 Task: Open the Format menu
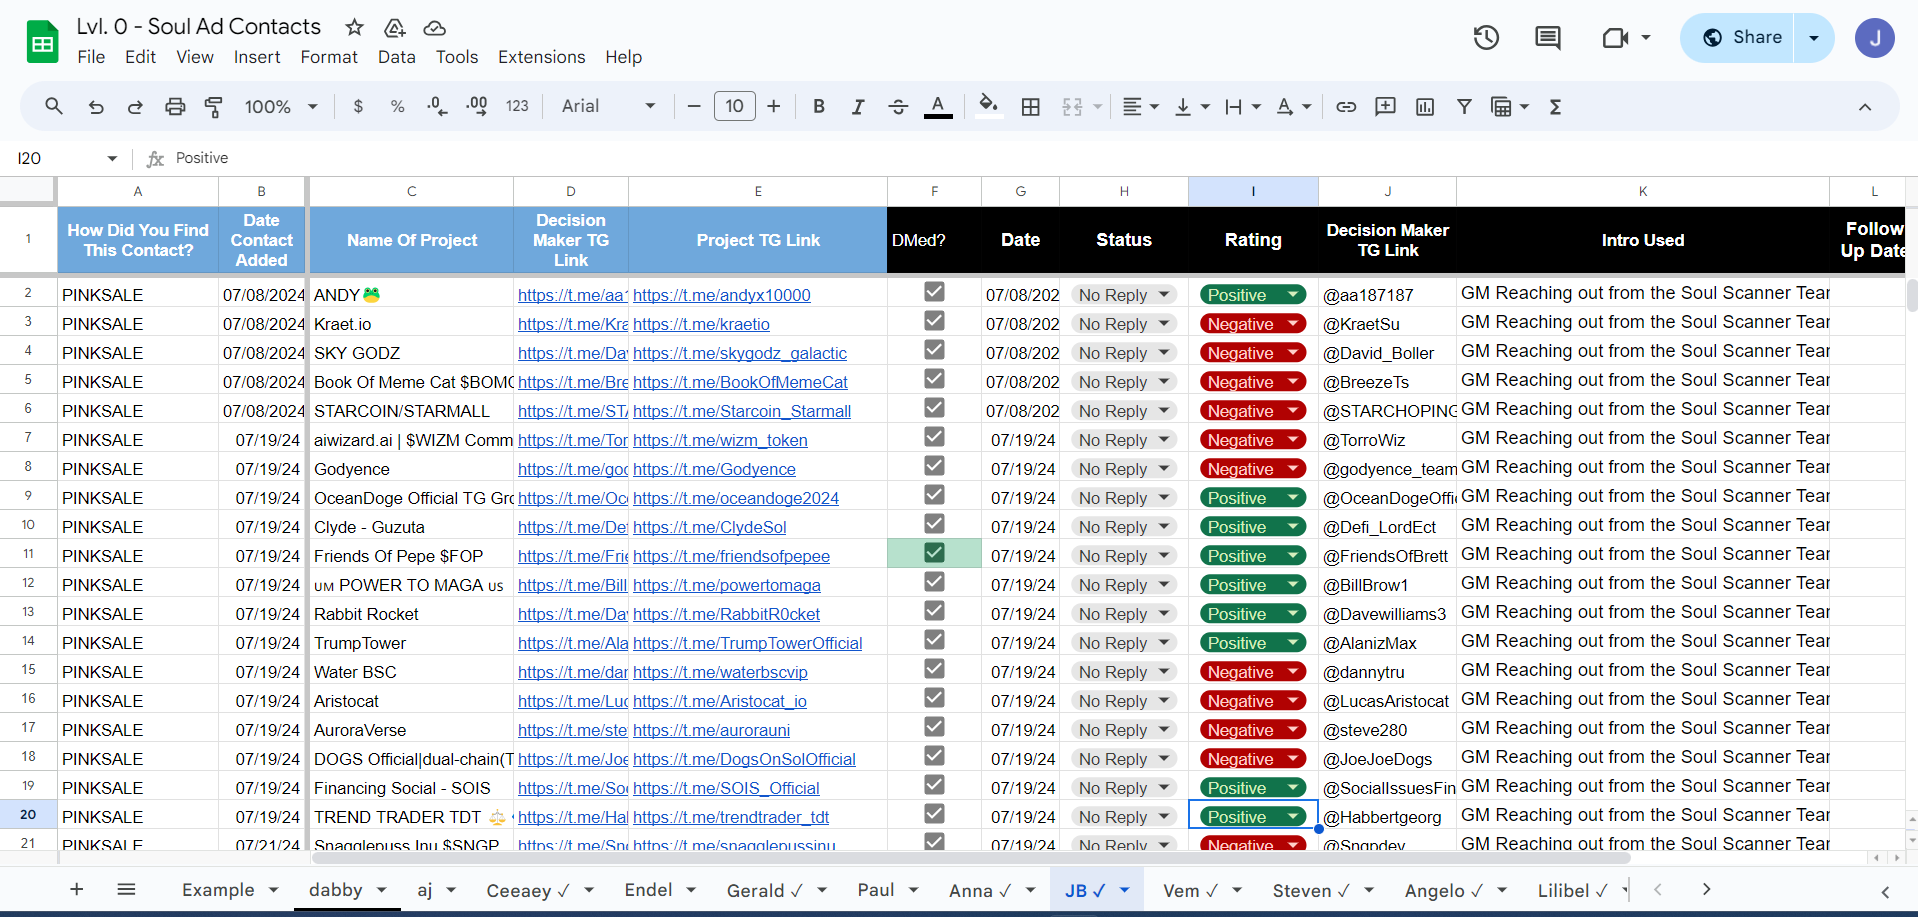click(x=329, y=57)
